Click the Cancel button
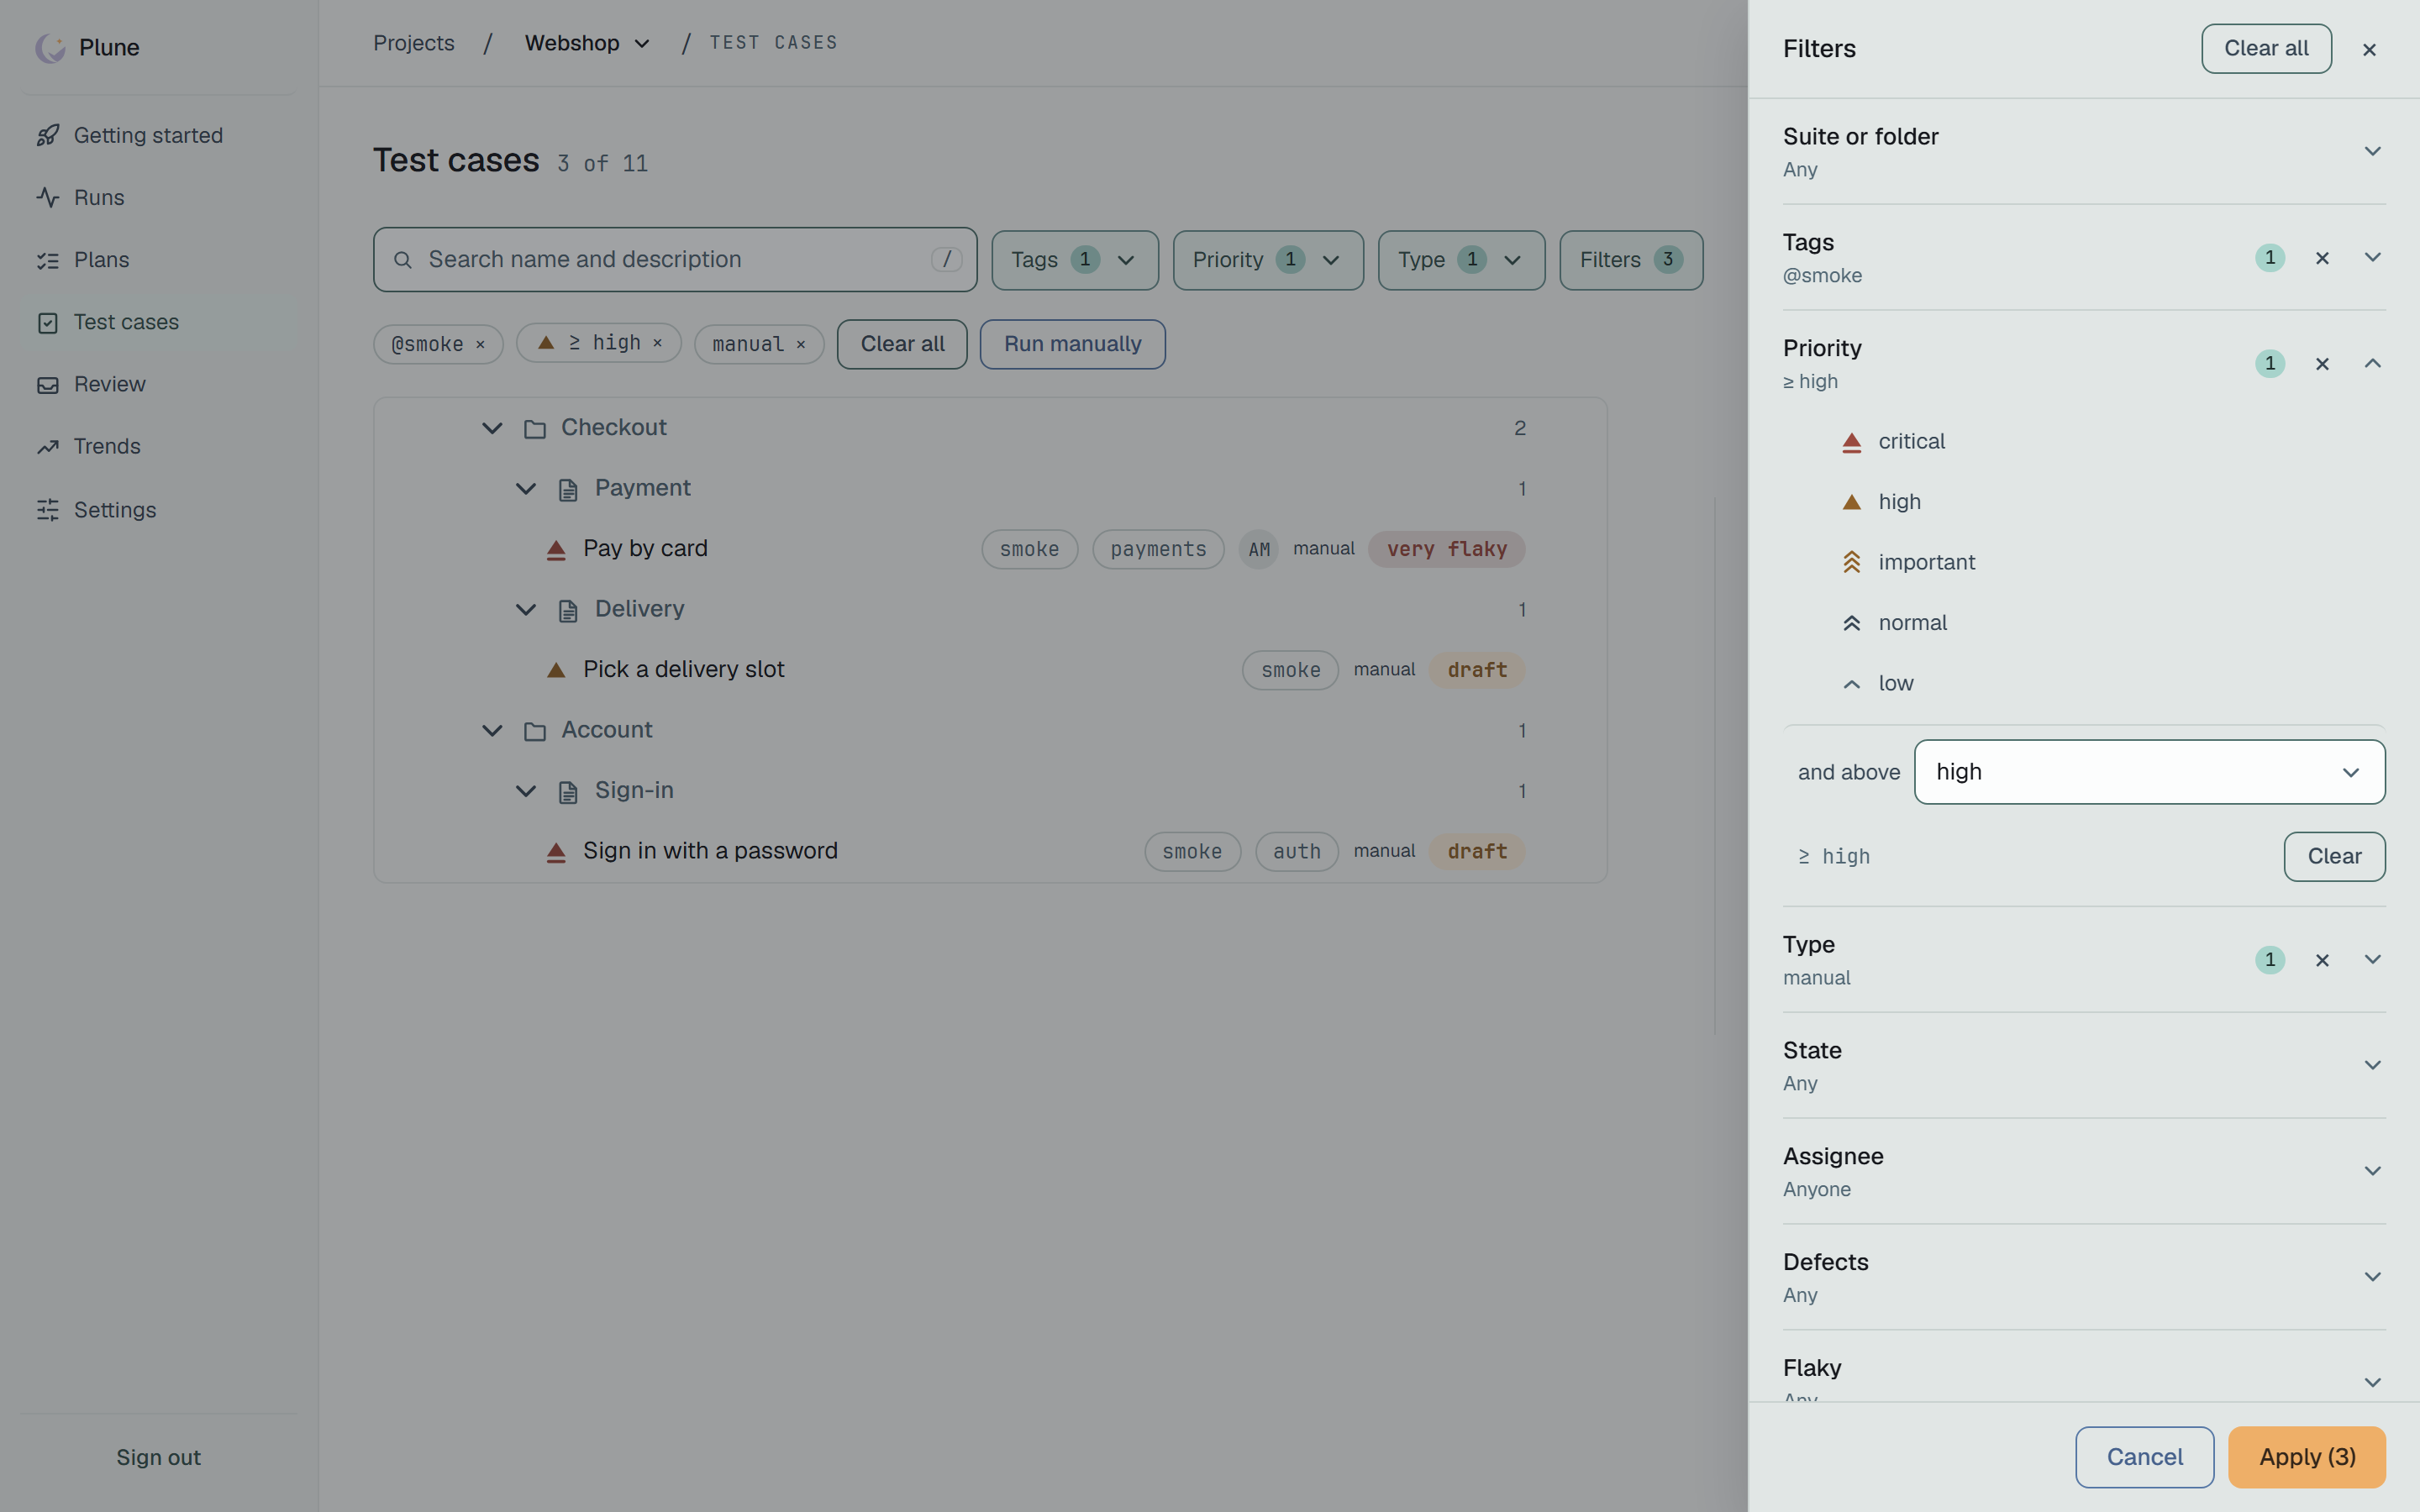 (x=2144, y=1457)
